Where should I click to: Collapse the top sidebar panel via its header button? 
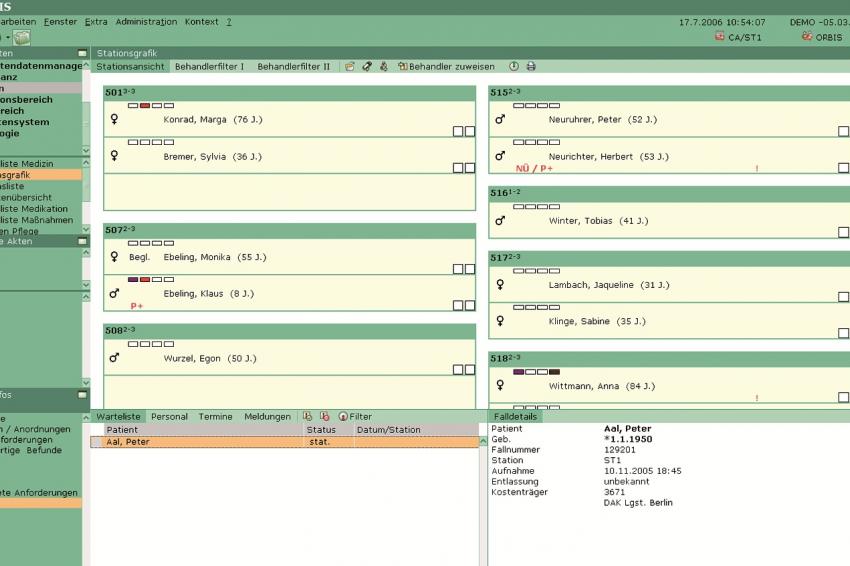click(82, 53)
